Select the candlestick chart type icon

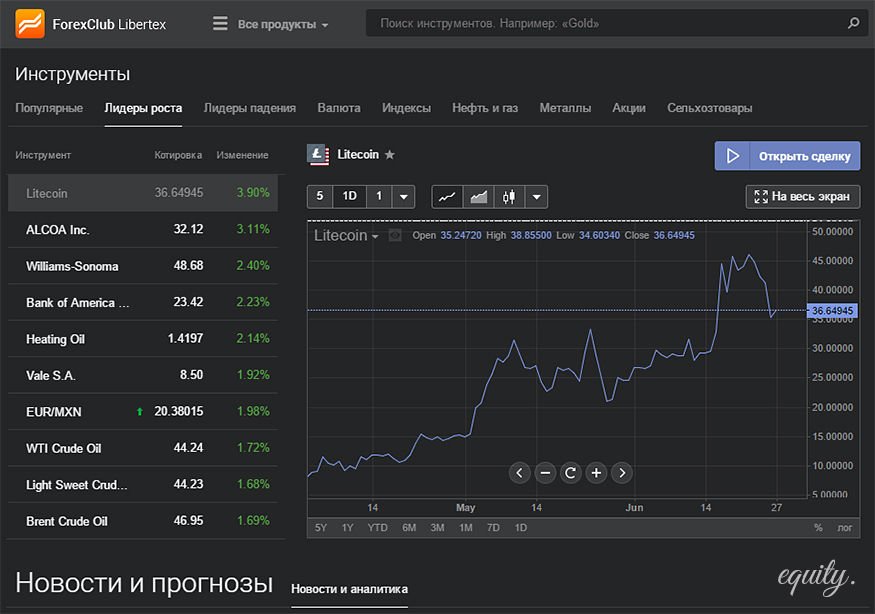click(x=509, y=196)
